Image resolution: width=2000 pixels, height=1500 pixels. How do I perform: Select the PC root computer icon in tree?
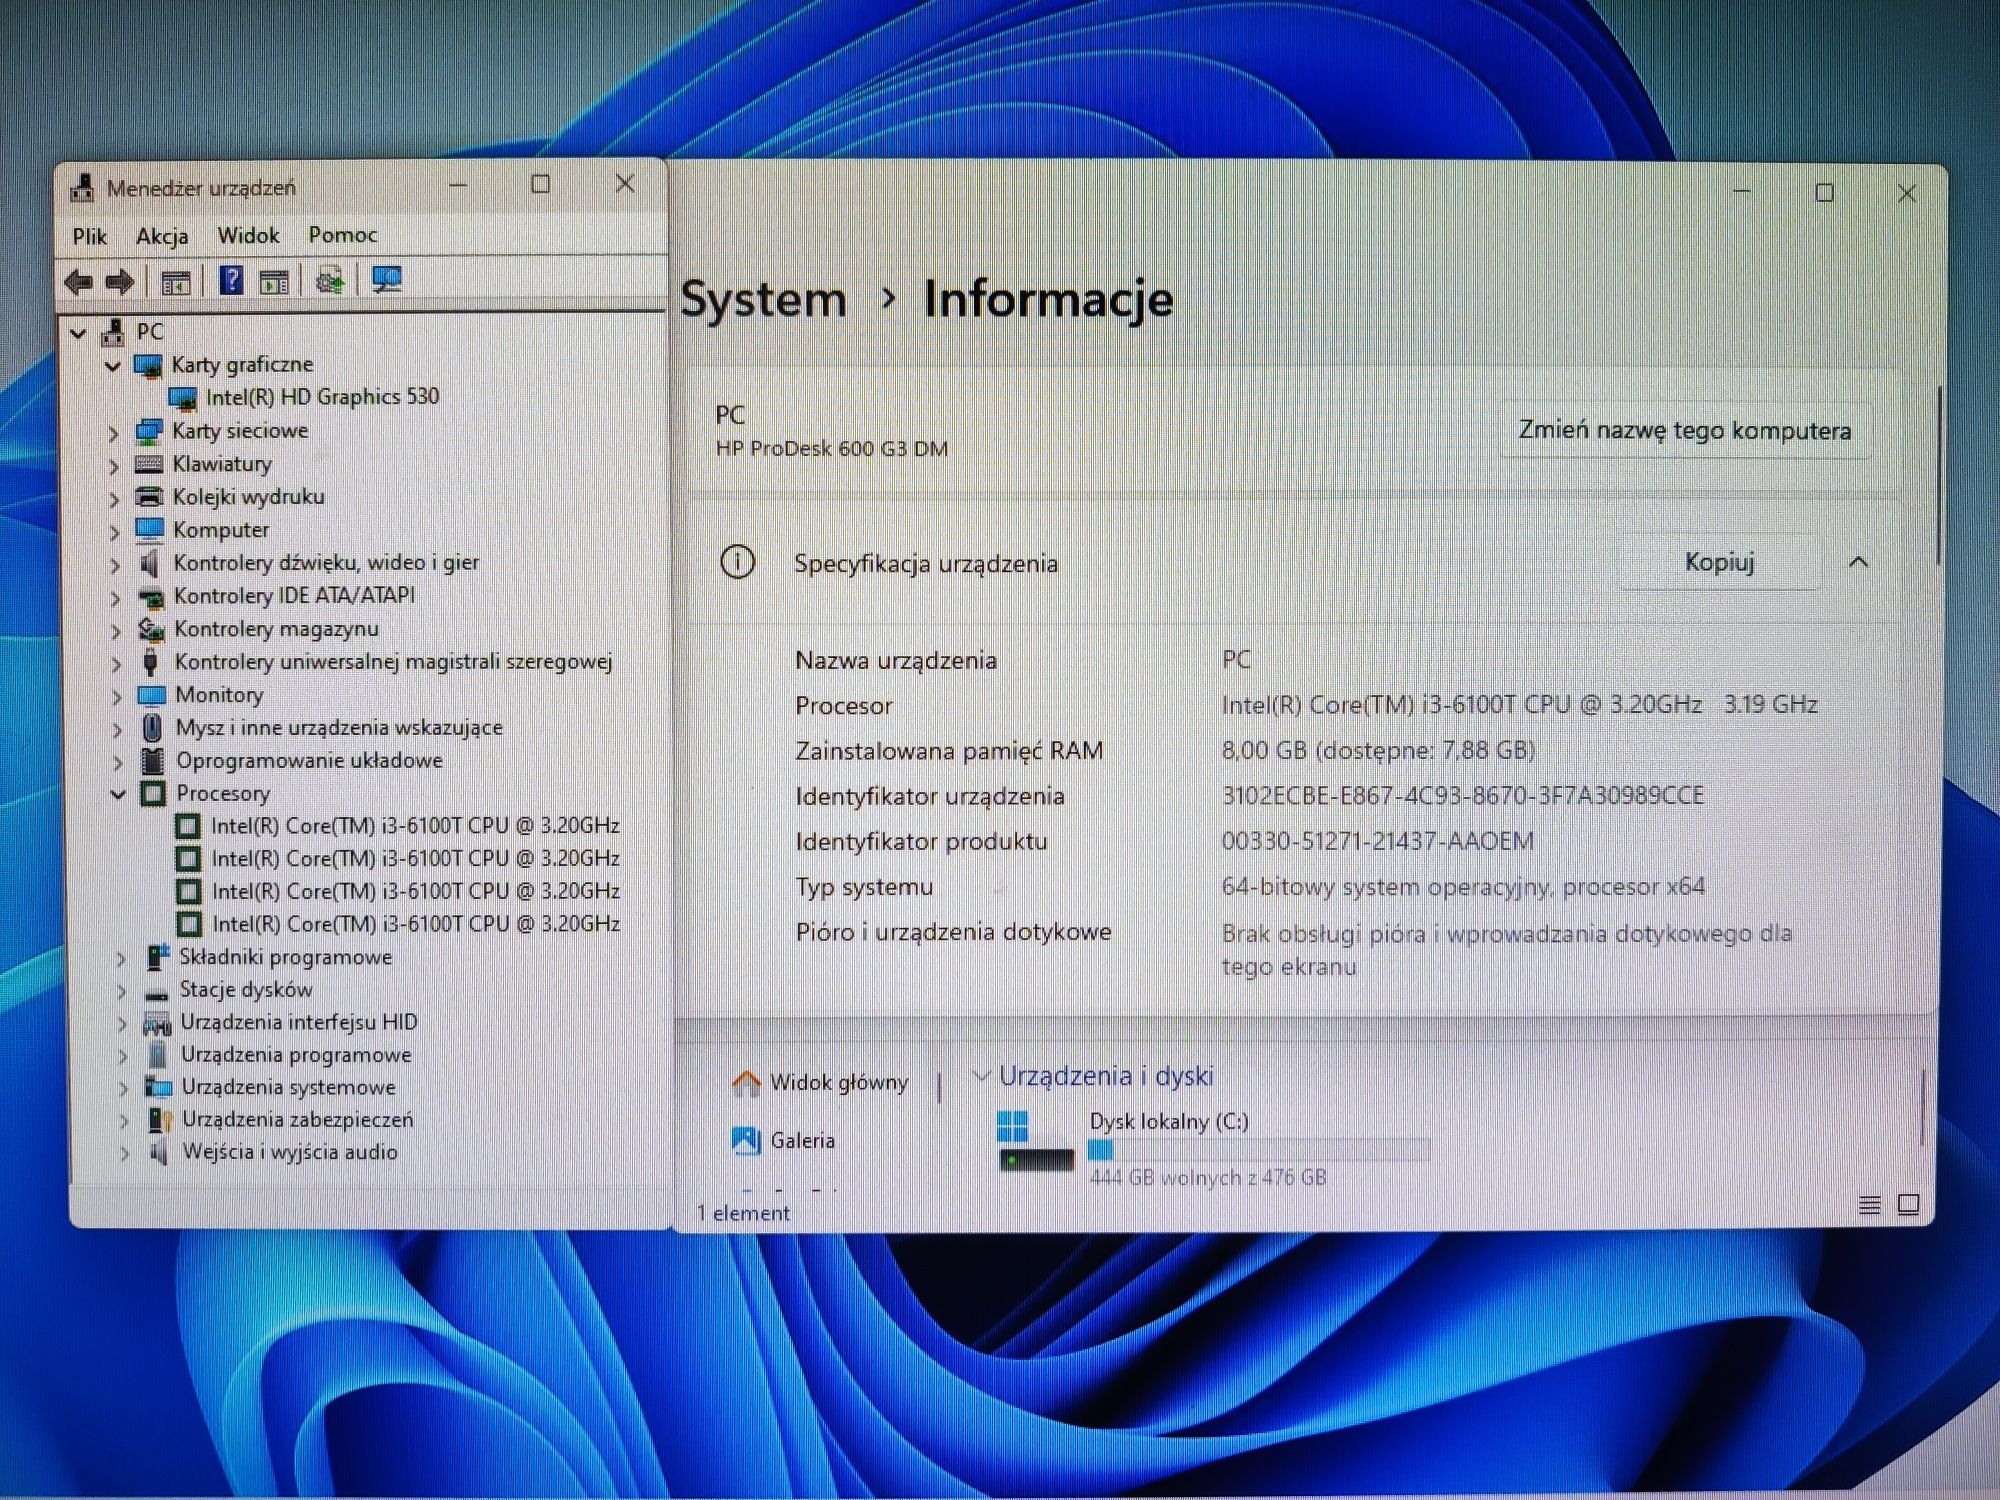click(114, 332)
